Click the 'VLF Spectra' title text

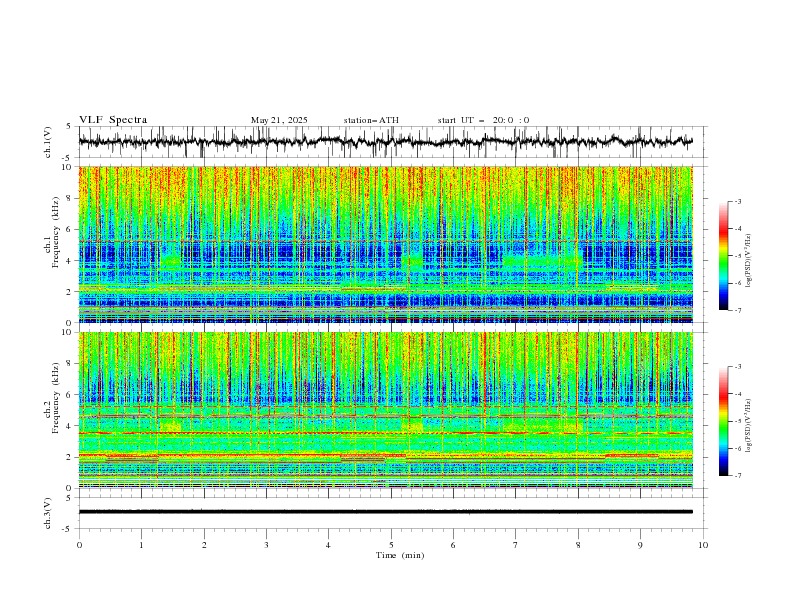click(x=113, y=120)
